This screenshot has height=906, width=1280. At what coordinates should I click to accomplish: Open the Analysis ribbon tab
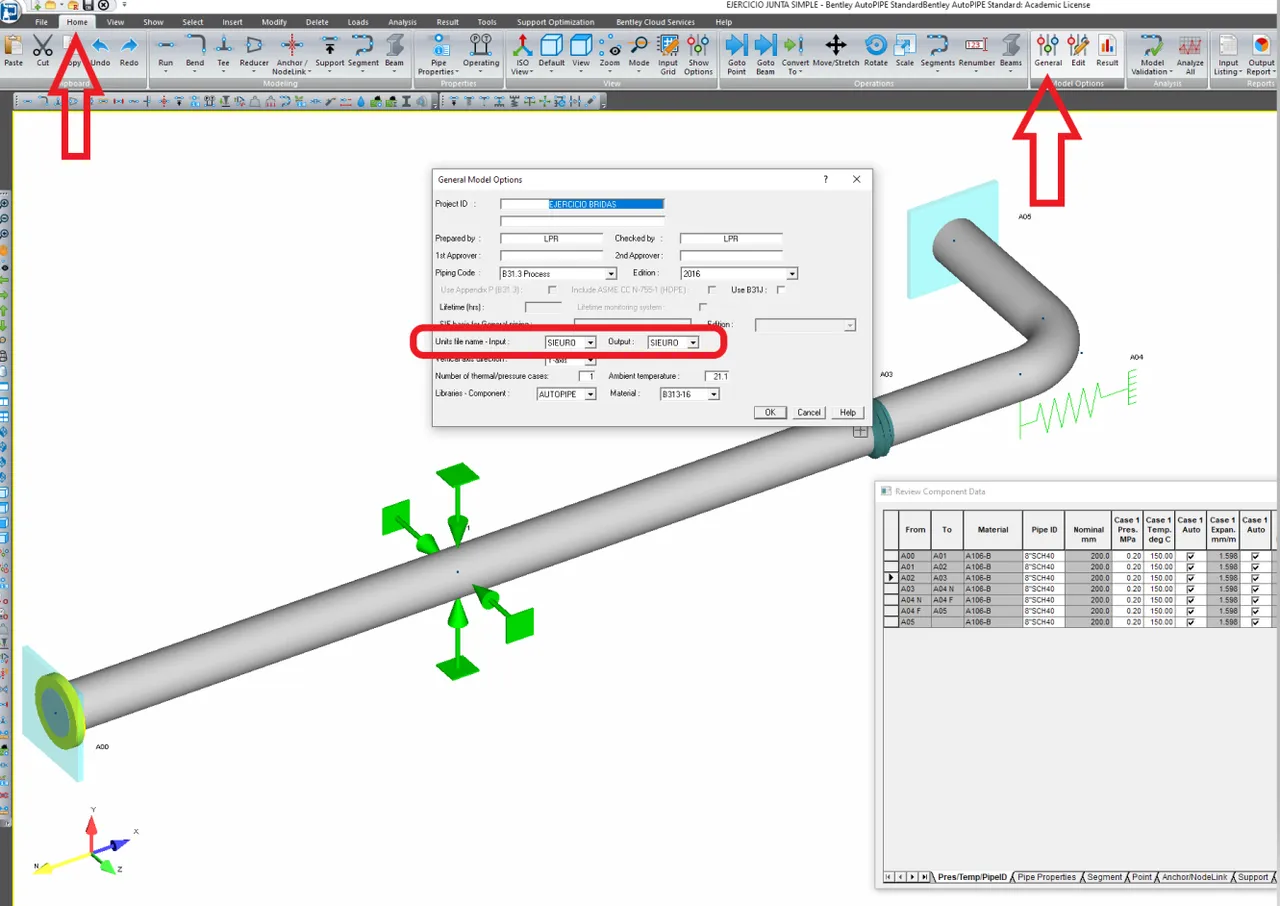pos(402,22)
